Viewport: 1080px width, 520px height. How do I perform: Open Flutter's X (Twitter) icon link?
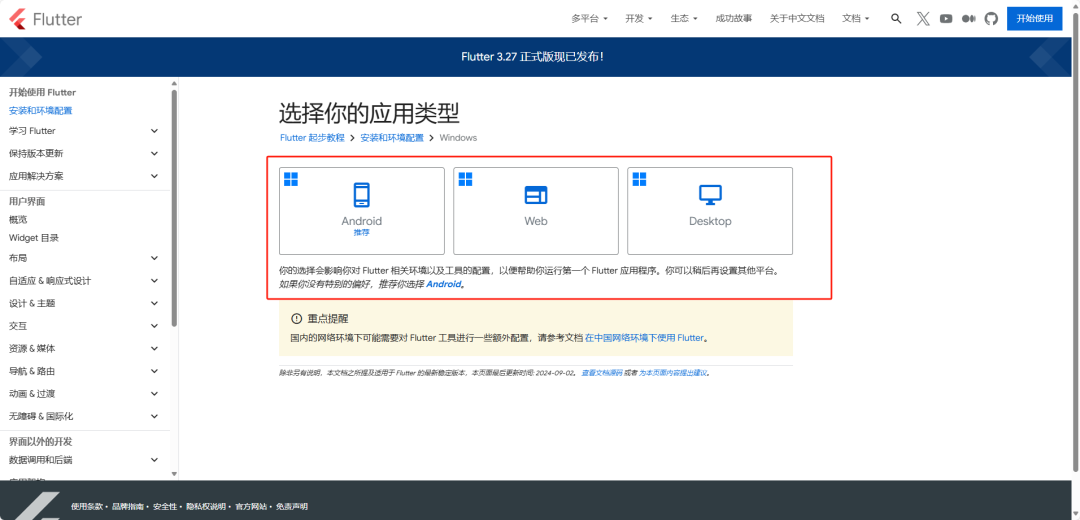coord(923,18)
